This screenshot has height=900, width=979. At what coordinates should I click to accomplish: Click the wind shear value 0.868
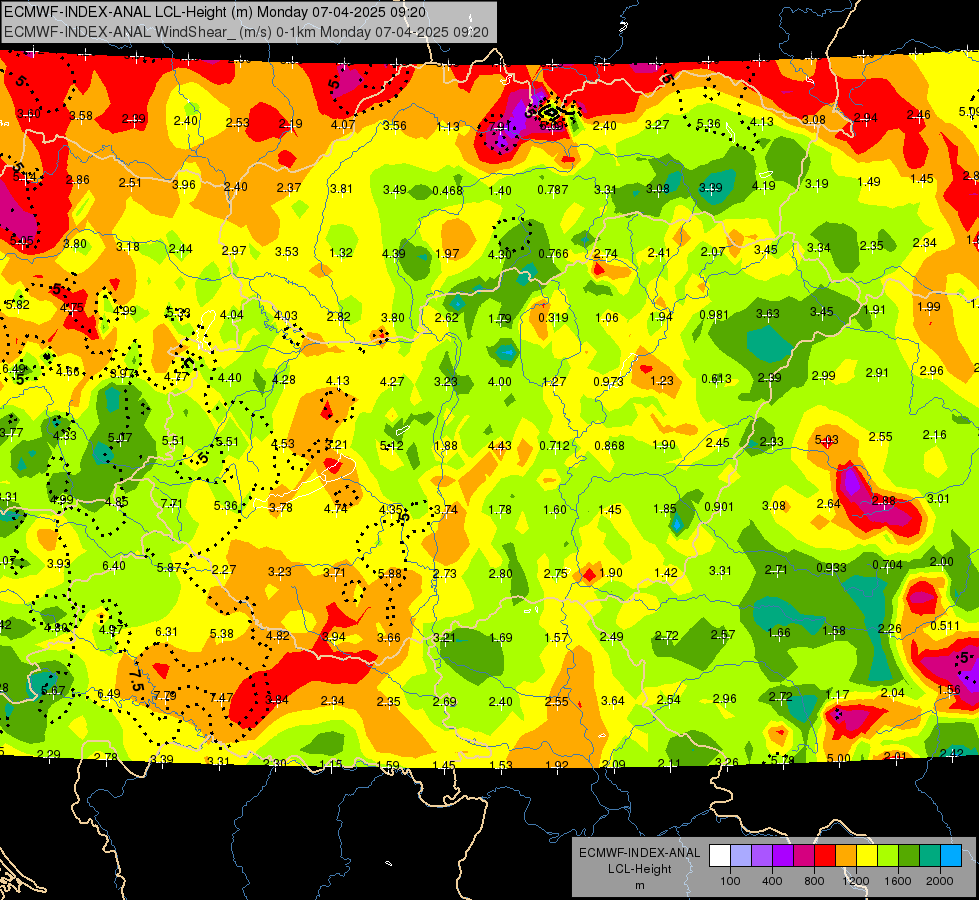(x=609, y=445)
